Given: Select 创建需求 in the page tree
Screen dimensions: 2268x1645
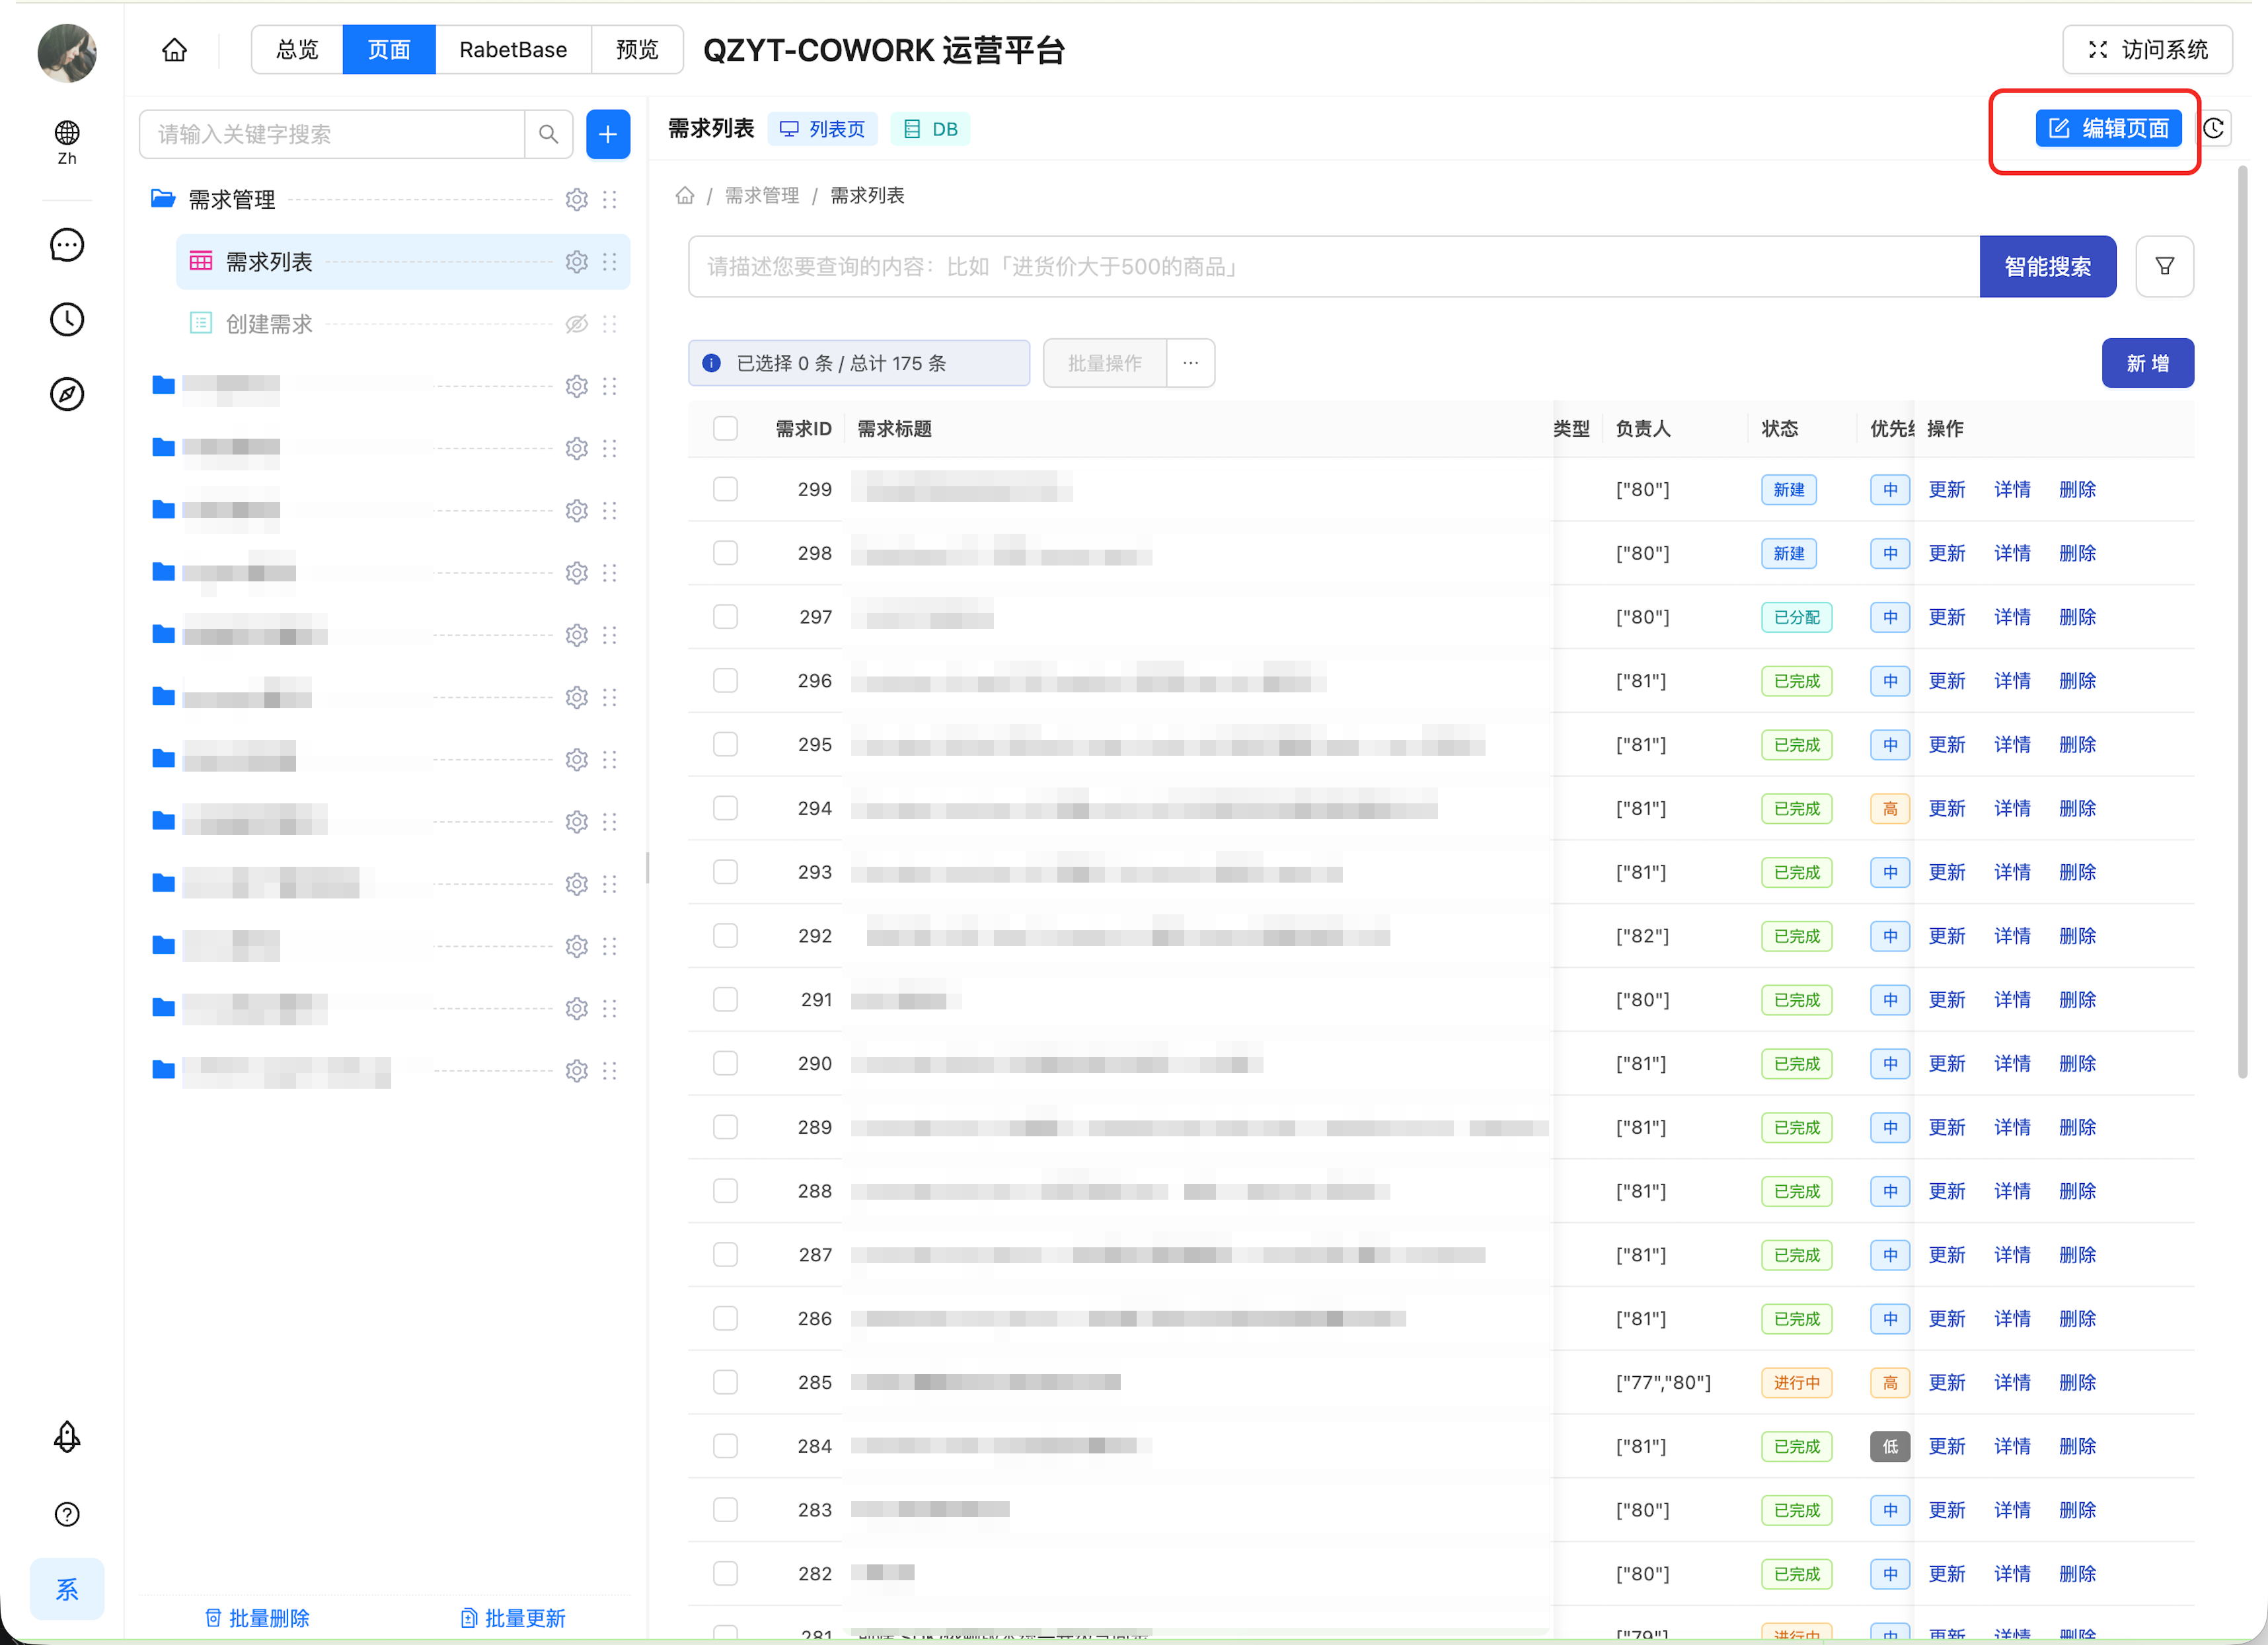Looking at the screenshot, I should (269, 324).
